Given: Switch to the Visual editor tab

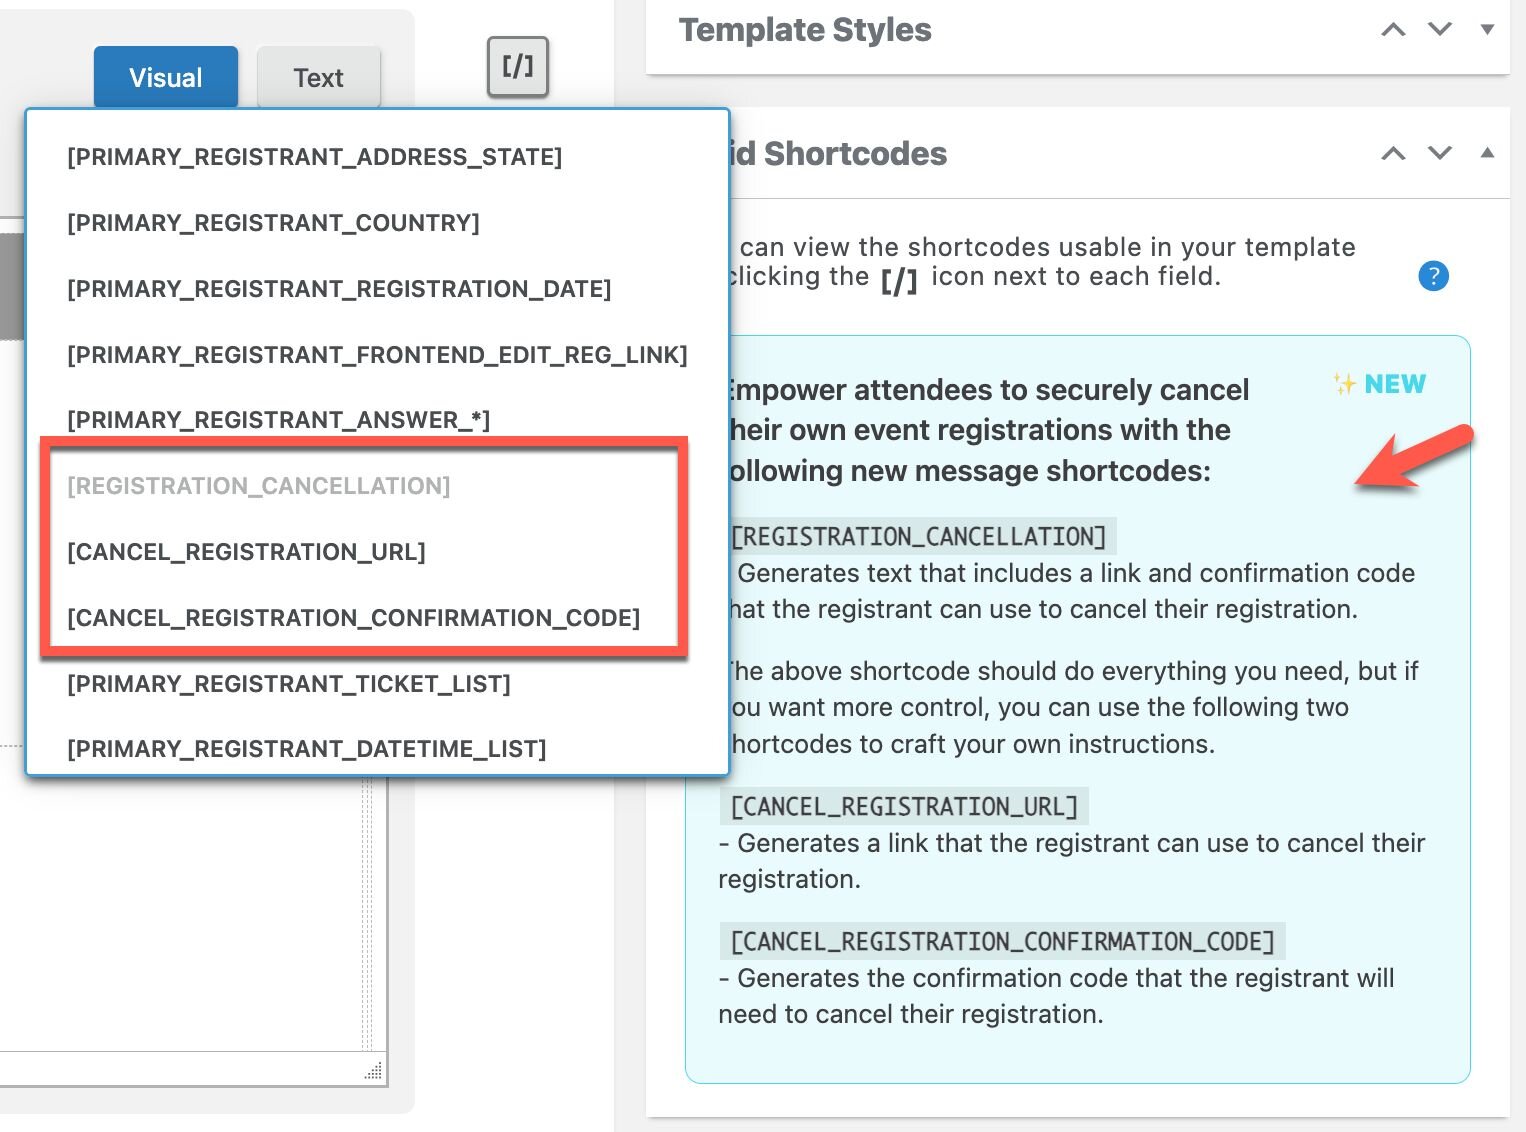Looking at the screenshot, I should (x=166, y=77).
